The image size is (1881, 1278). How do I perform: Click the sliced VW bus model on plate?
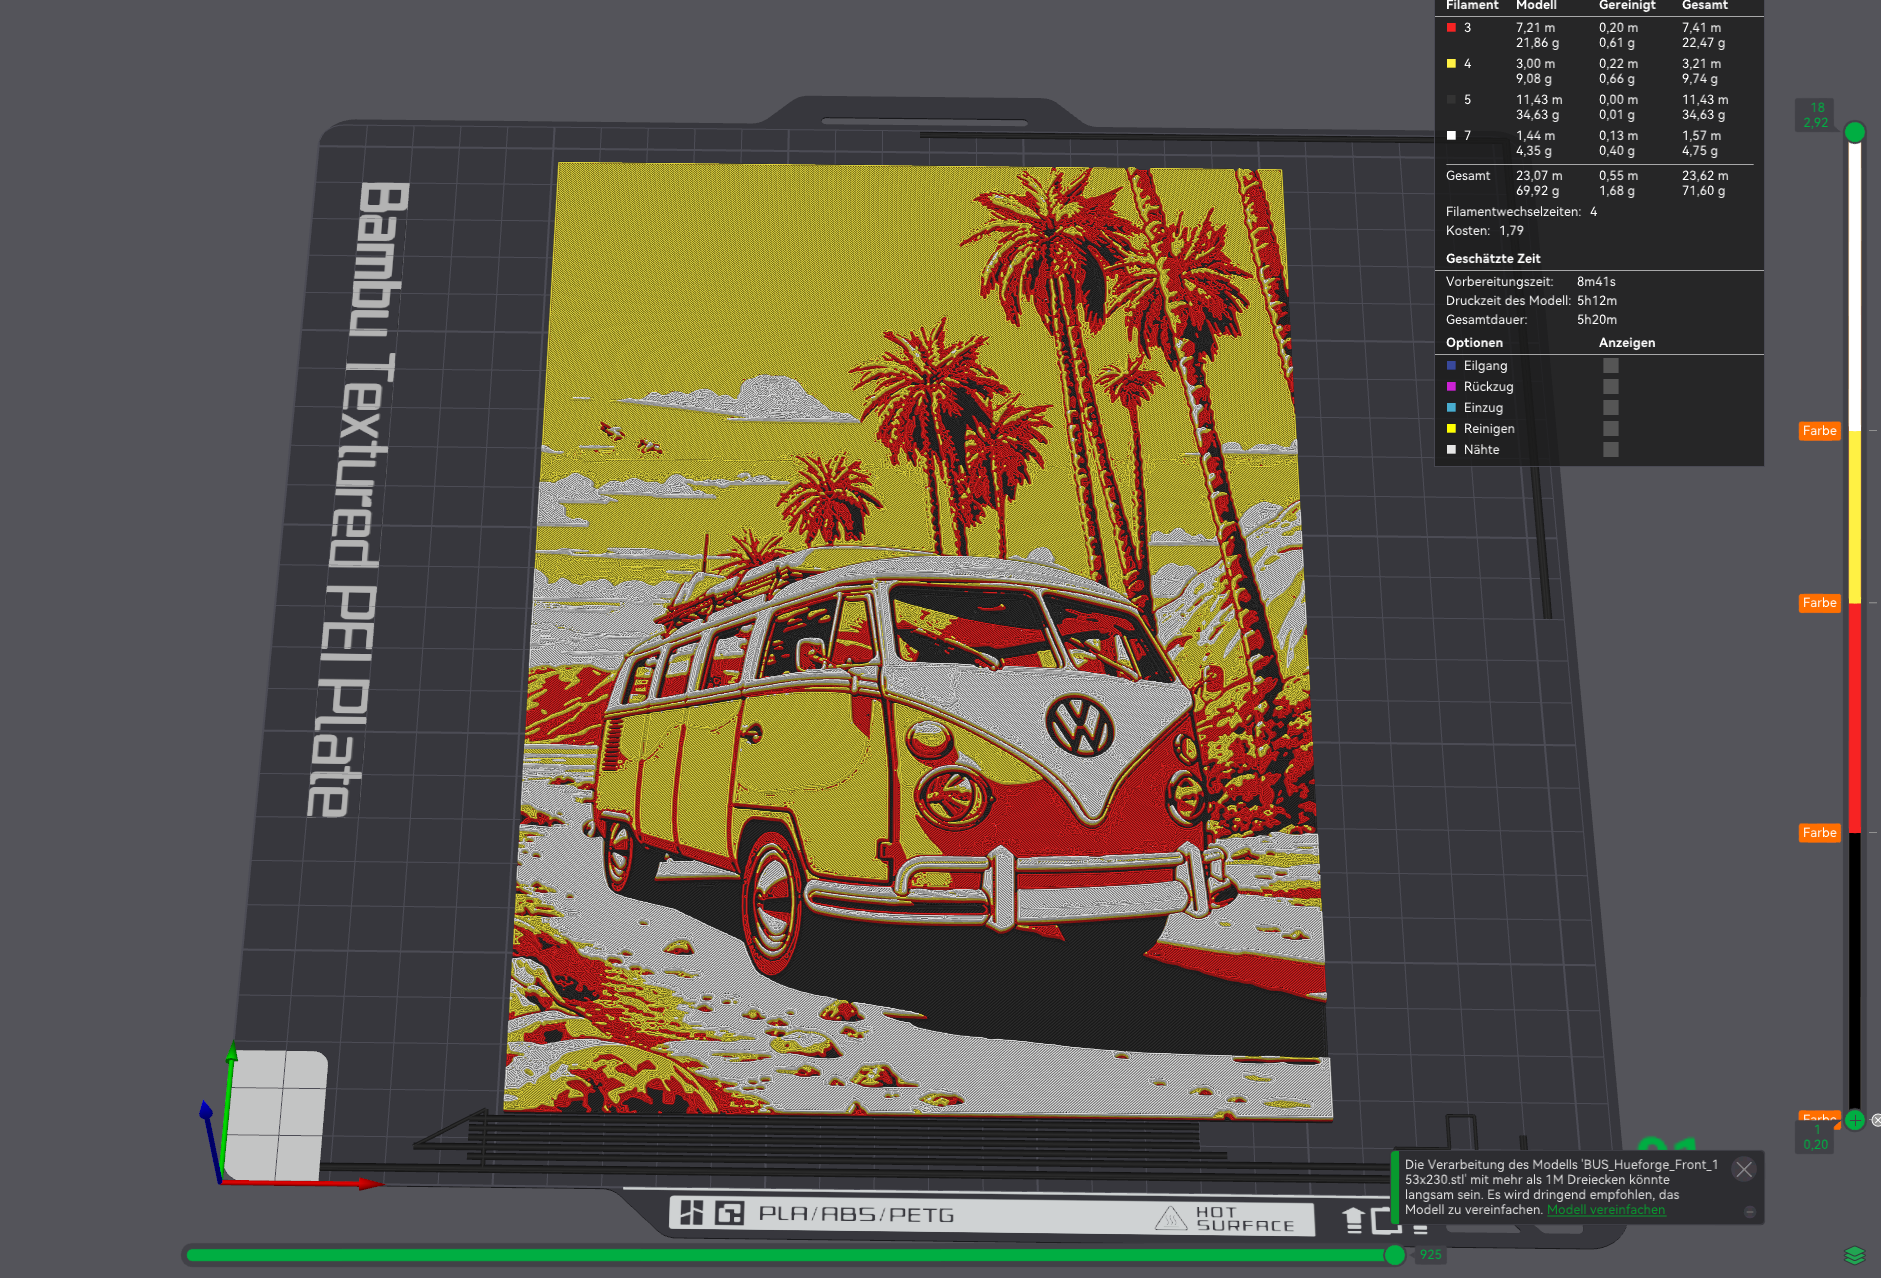pos(918,640)
